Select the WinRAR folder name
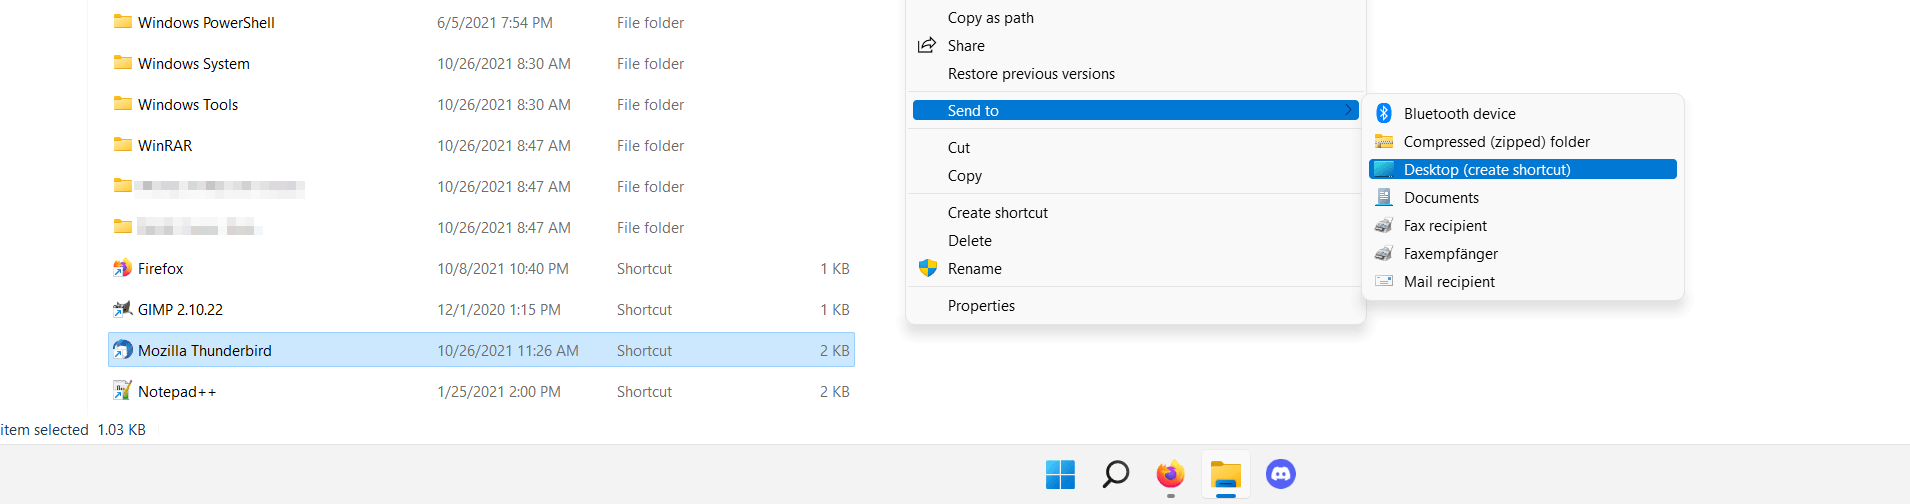The image size is (1910, 504). click(165, 145)
